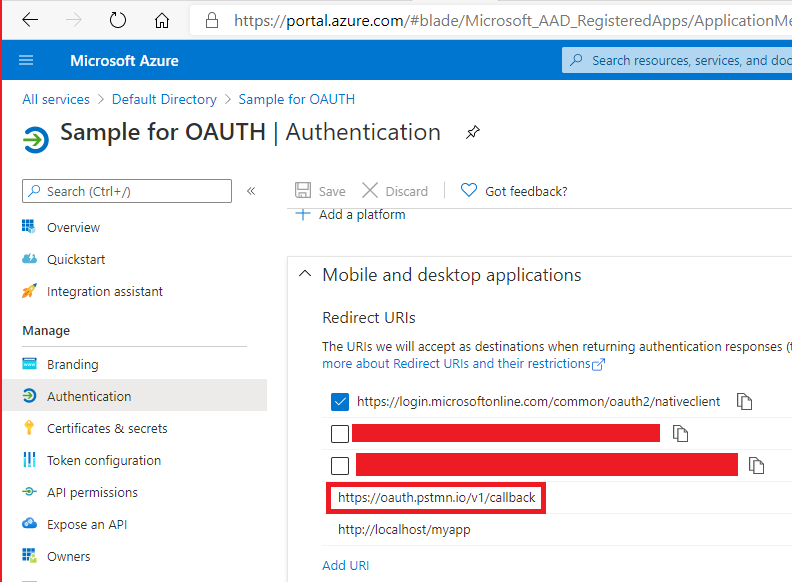Click the Sample for OAUTH app icon
The image size is (792, 582).
pos(36,139)
